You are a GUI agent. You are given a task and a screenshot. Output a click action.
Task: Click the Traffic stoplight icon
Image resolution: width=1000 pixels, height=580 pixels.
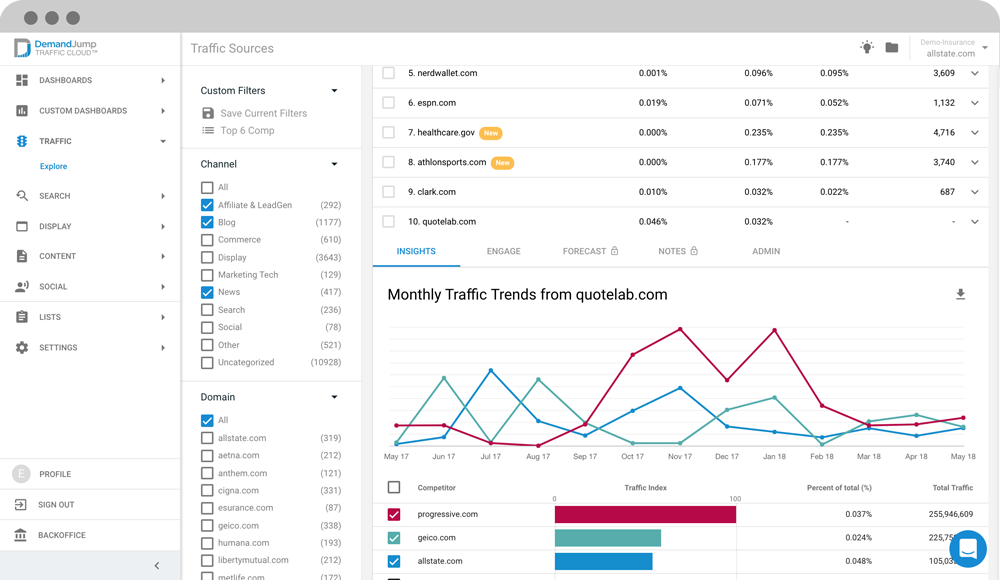(22, 141)
